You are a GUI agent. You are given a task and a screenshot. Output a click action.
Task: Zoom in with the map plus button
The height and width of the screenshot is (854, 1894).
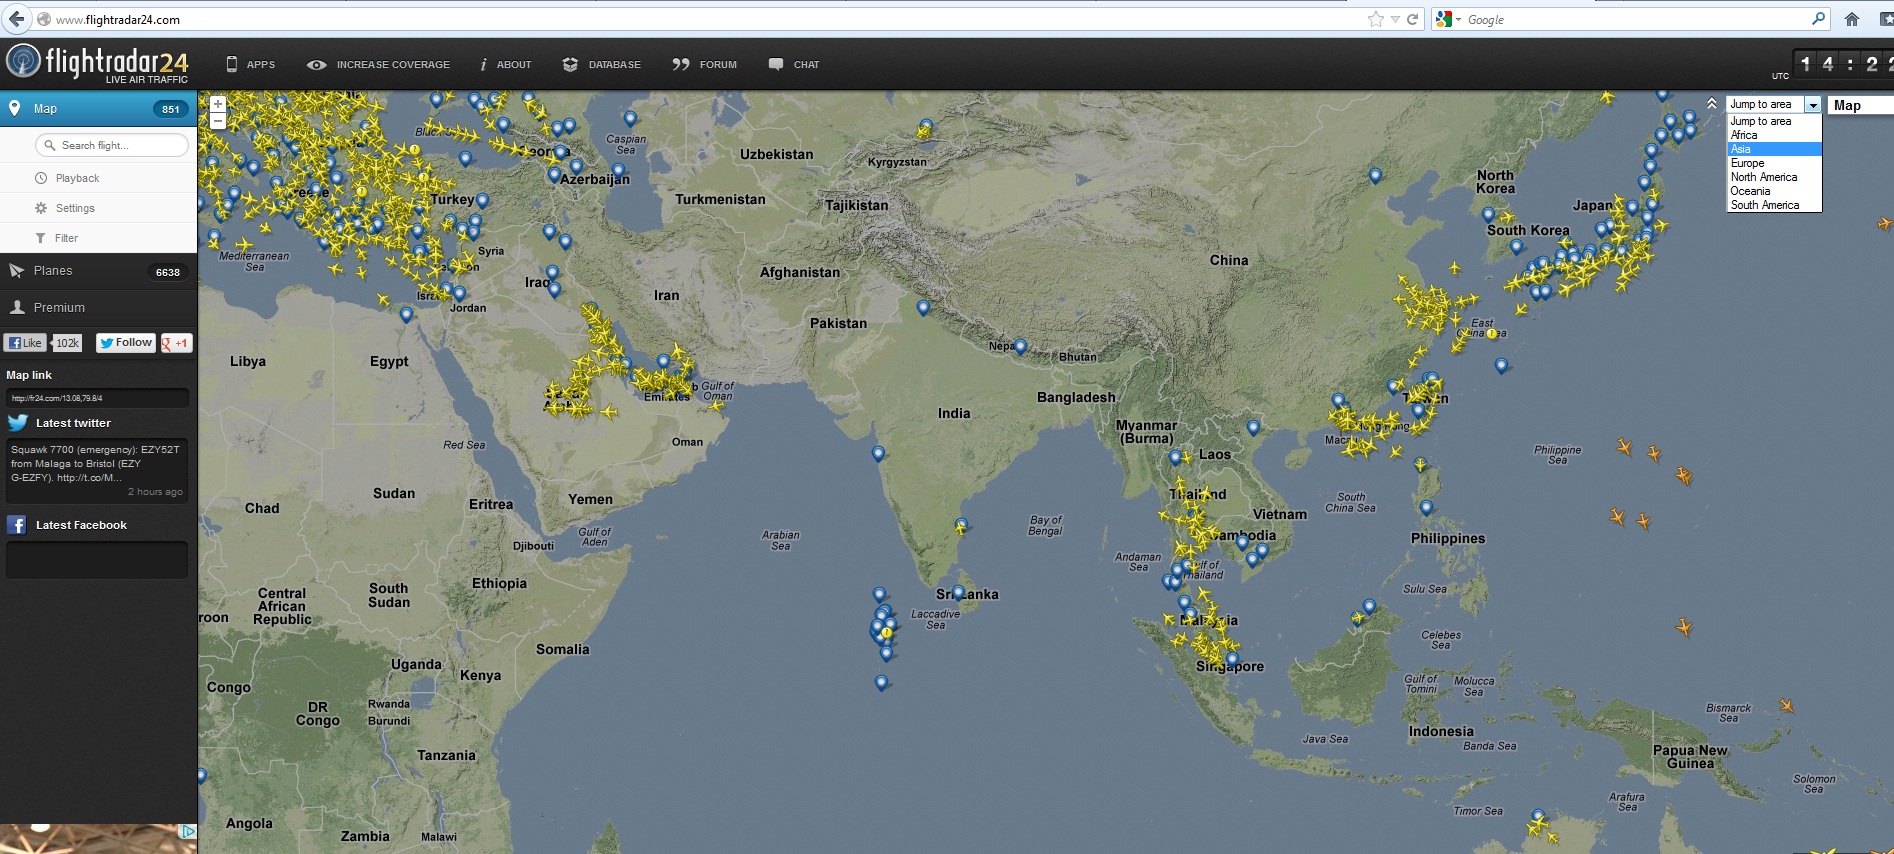coord(218,104)
